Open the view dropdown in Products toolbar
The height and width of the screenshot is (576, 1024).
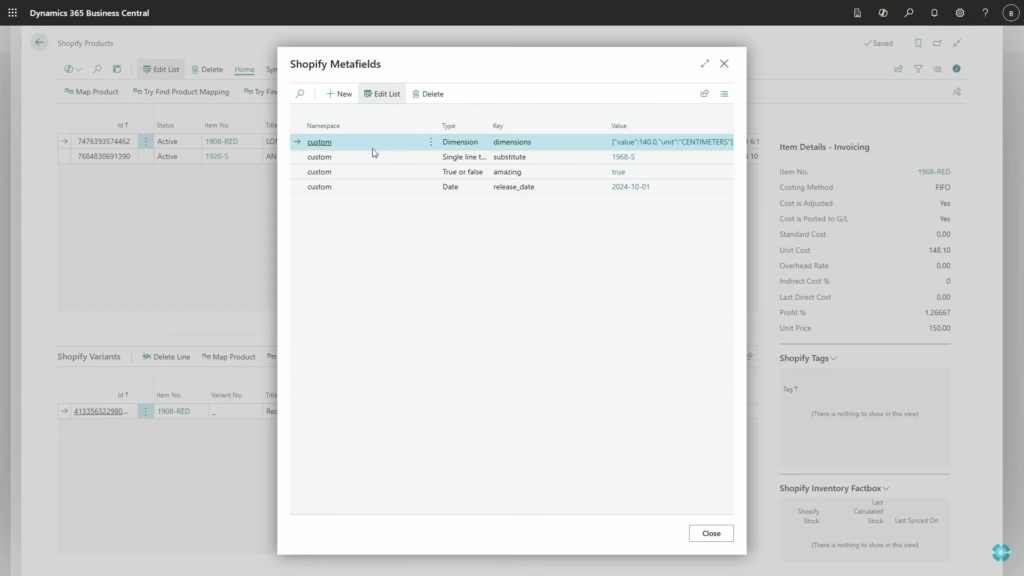click(x=72, y=69)
